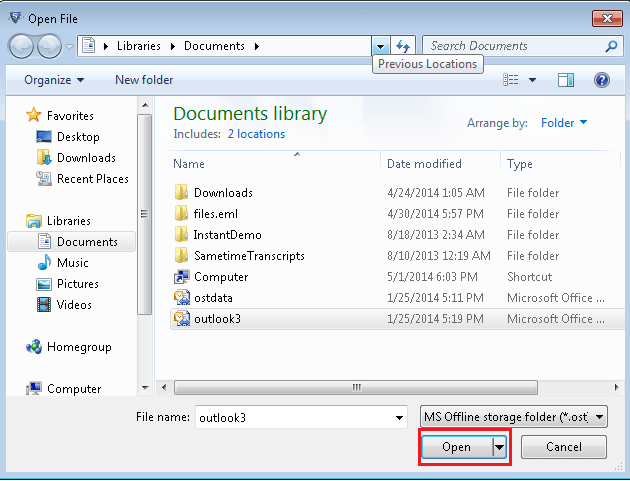Click Documents in the address bar
The height and width of the screenshot is (481, 630).
[214, 46]
